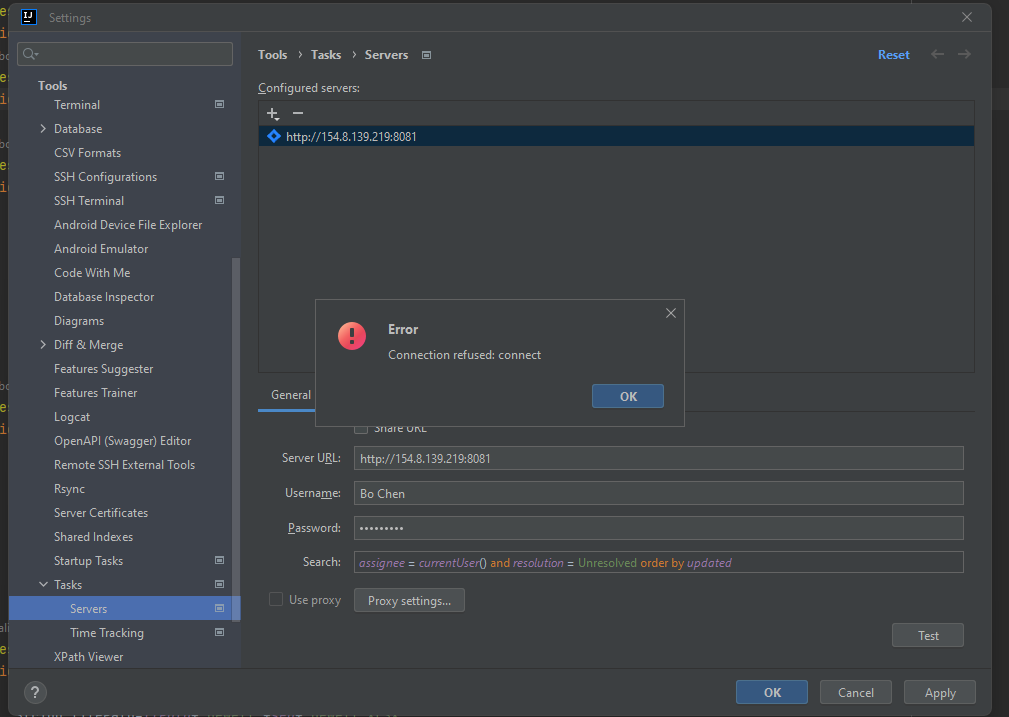Switch to the General tab
The height and width of the screenshot is (717, 1009).
pyautogui.click(x=290, y=395)
